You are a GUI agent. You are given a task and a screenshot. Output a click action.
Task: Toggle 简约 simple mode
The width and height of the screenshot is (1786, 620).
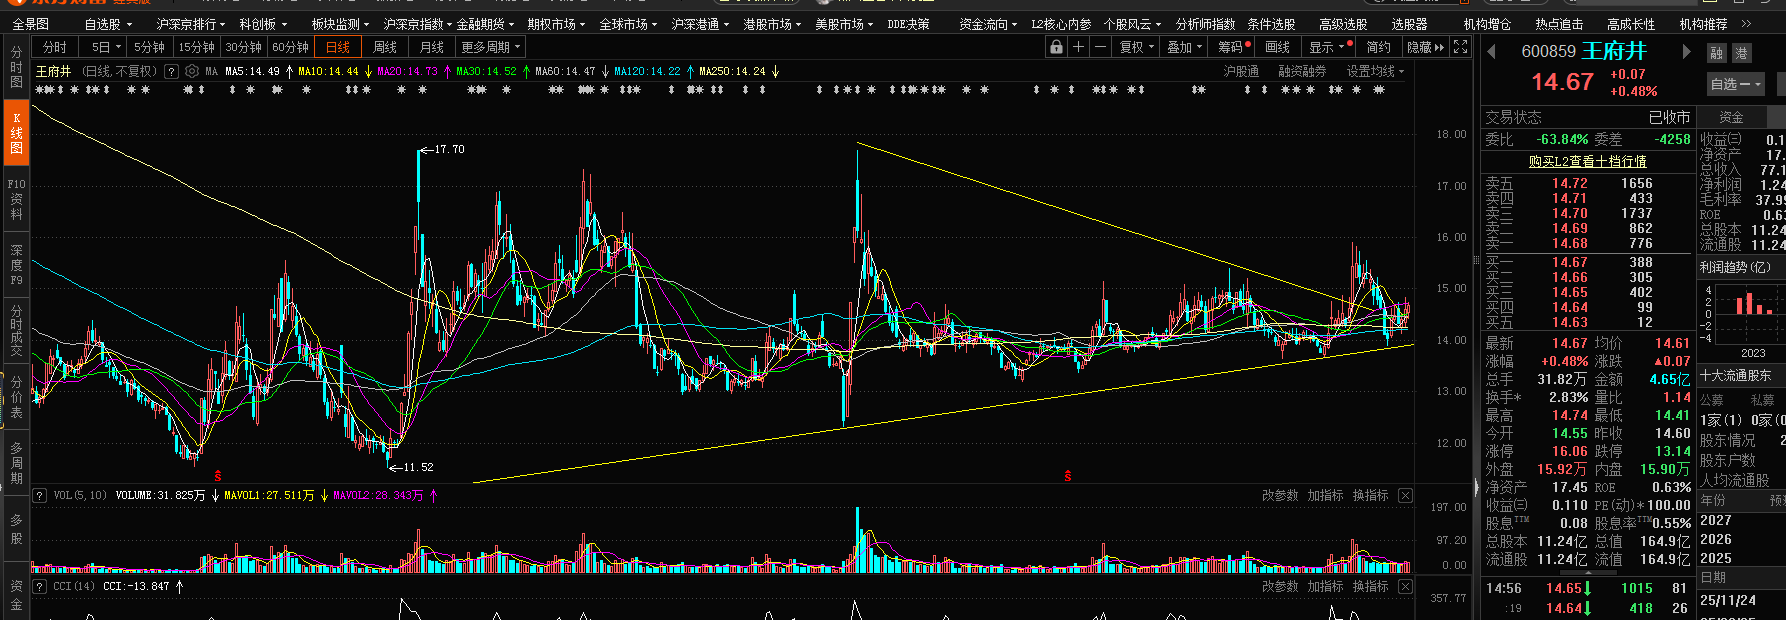coord(1378,47)
